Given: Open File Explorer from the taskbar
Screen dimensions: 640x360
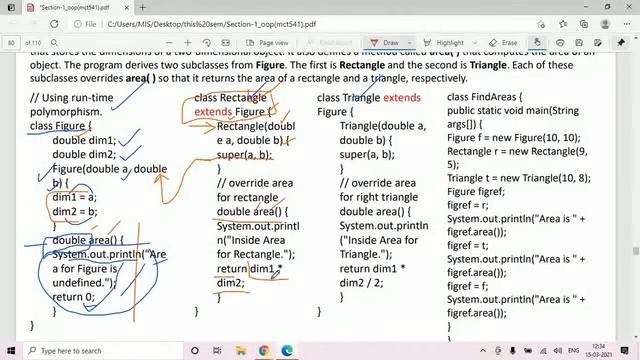Looking at the screenshot, I should 241,351.
